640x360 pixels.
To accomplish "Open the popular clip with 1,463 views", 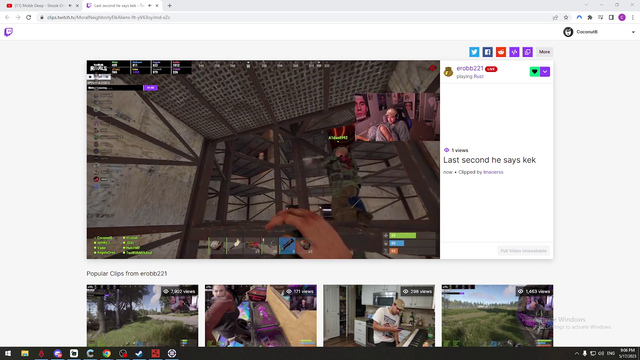I will click(x=498, y=316).
